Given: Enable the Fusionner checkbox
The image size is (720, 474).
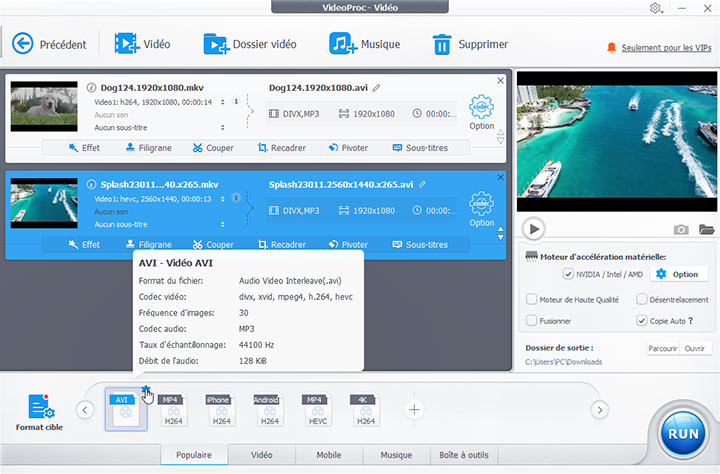Looking at the screenshot, I should [x=531, y=321].
